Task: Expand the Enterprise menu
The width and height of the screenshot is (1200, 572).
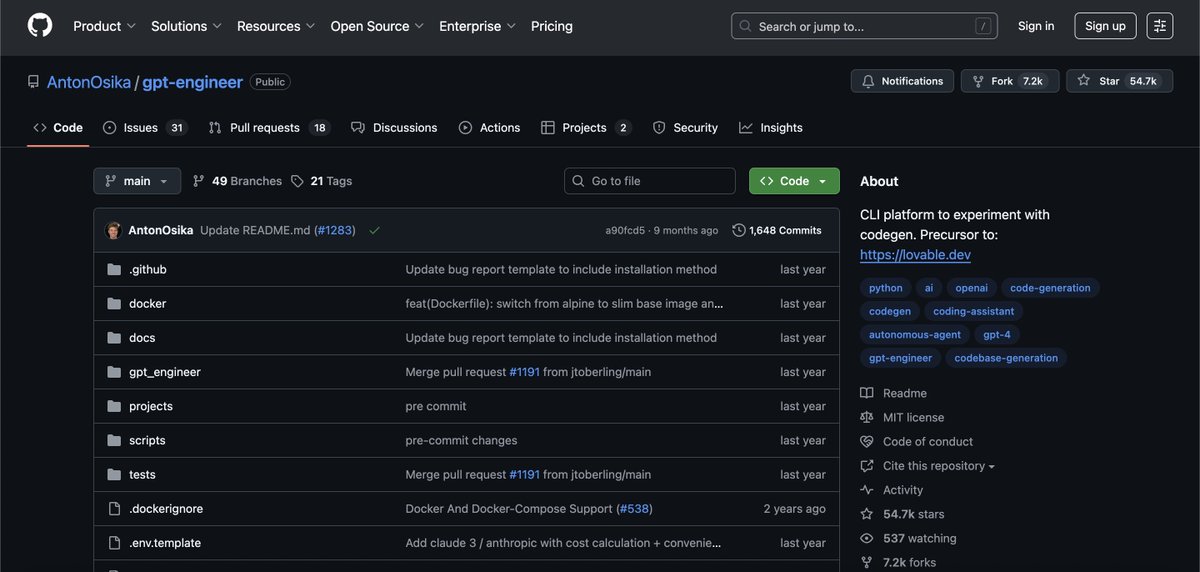Action: pyautogui.click(x=478, y=26)
